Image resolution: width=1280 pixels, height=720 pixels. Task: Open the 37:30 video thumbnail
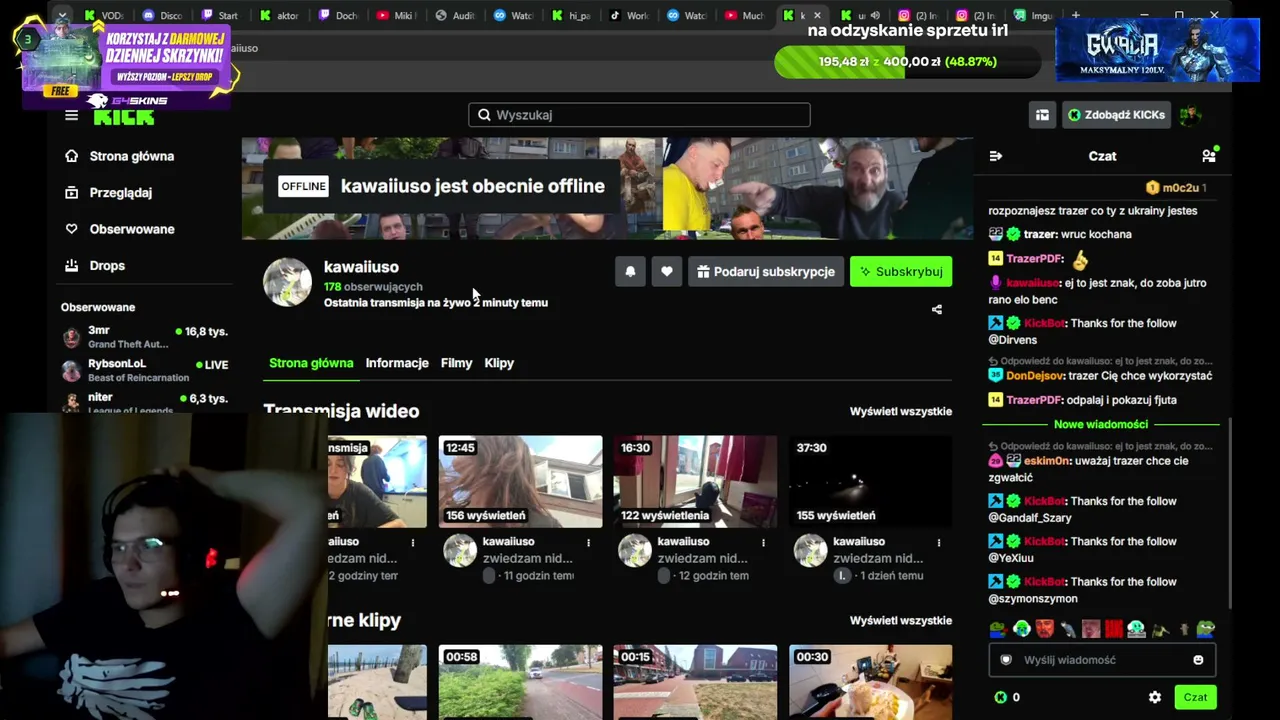tap(870, 481)
